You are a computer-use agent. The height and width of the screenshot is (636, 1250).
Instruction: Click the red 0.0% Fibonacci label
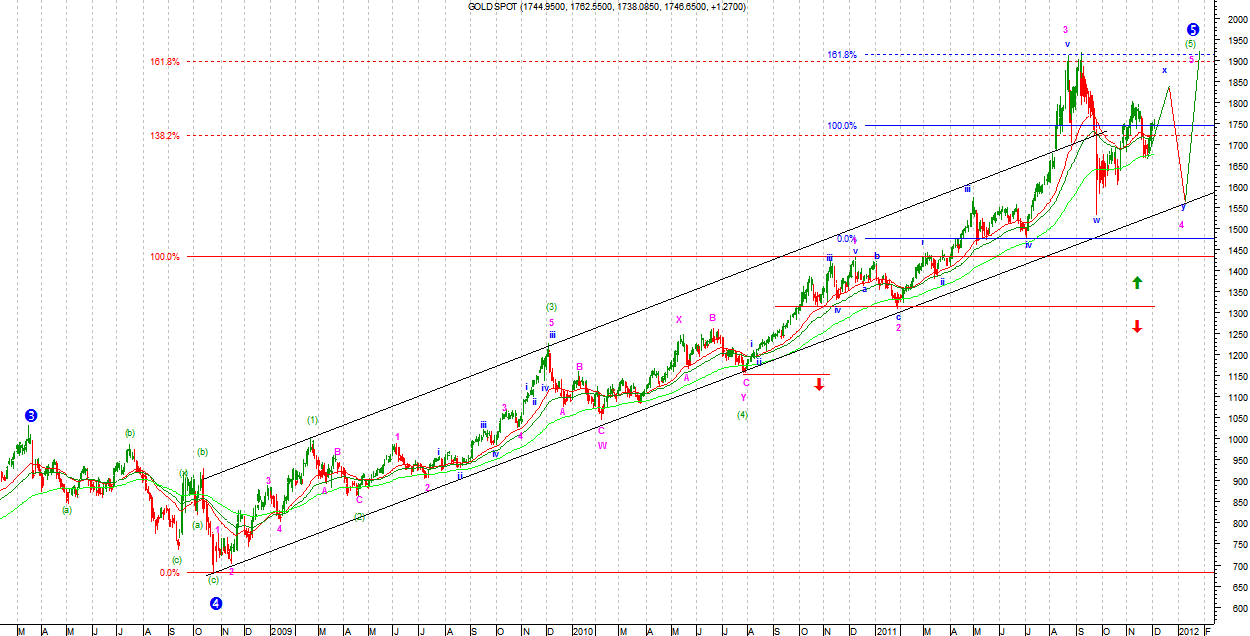(x=169, y=573)
